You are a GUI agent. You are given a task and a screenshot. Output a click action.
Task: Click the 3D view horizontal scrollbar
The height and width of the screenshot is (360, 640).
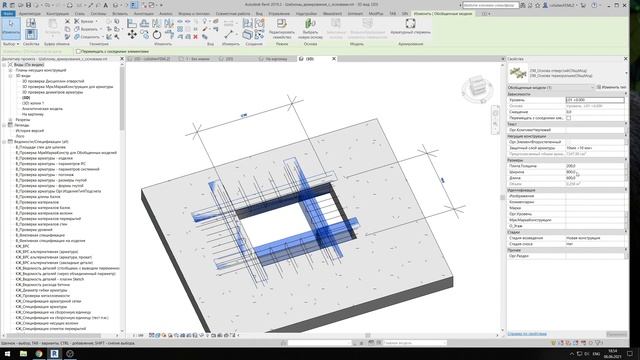pyautogui.click(x=367, y=335)
